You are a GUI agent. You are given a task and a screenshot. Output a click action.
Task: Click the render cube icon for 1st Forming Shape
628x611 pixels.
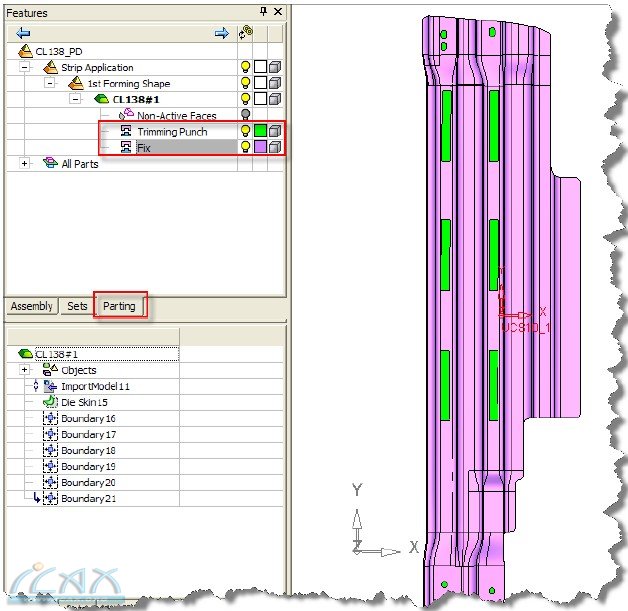click(x=275, y=83)
